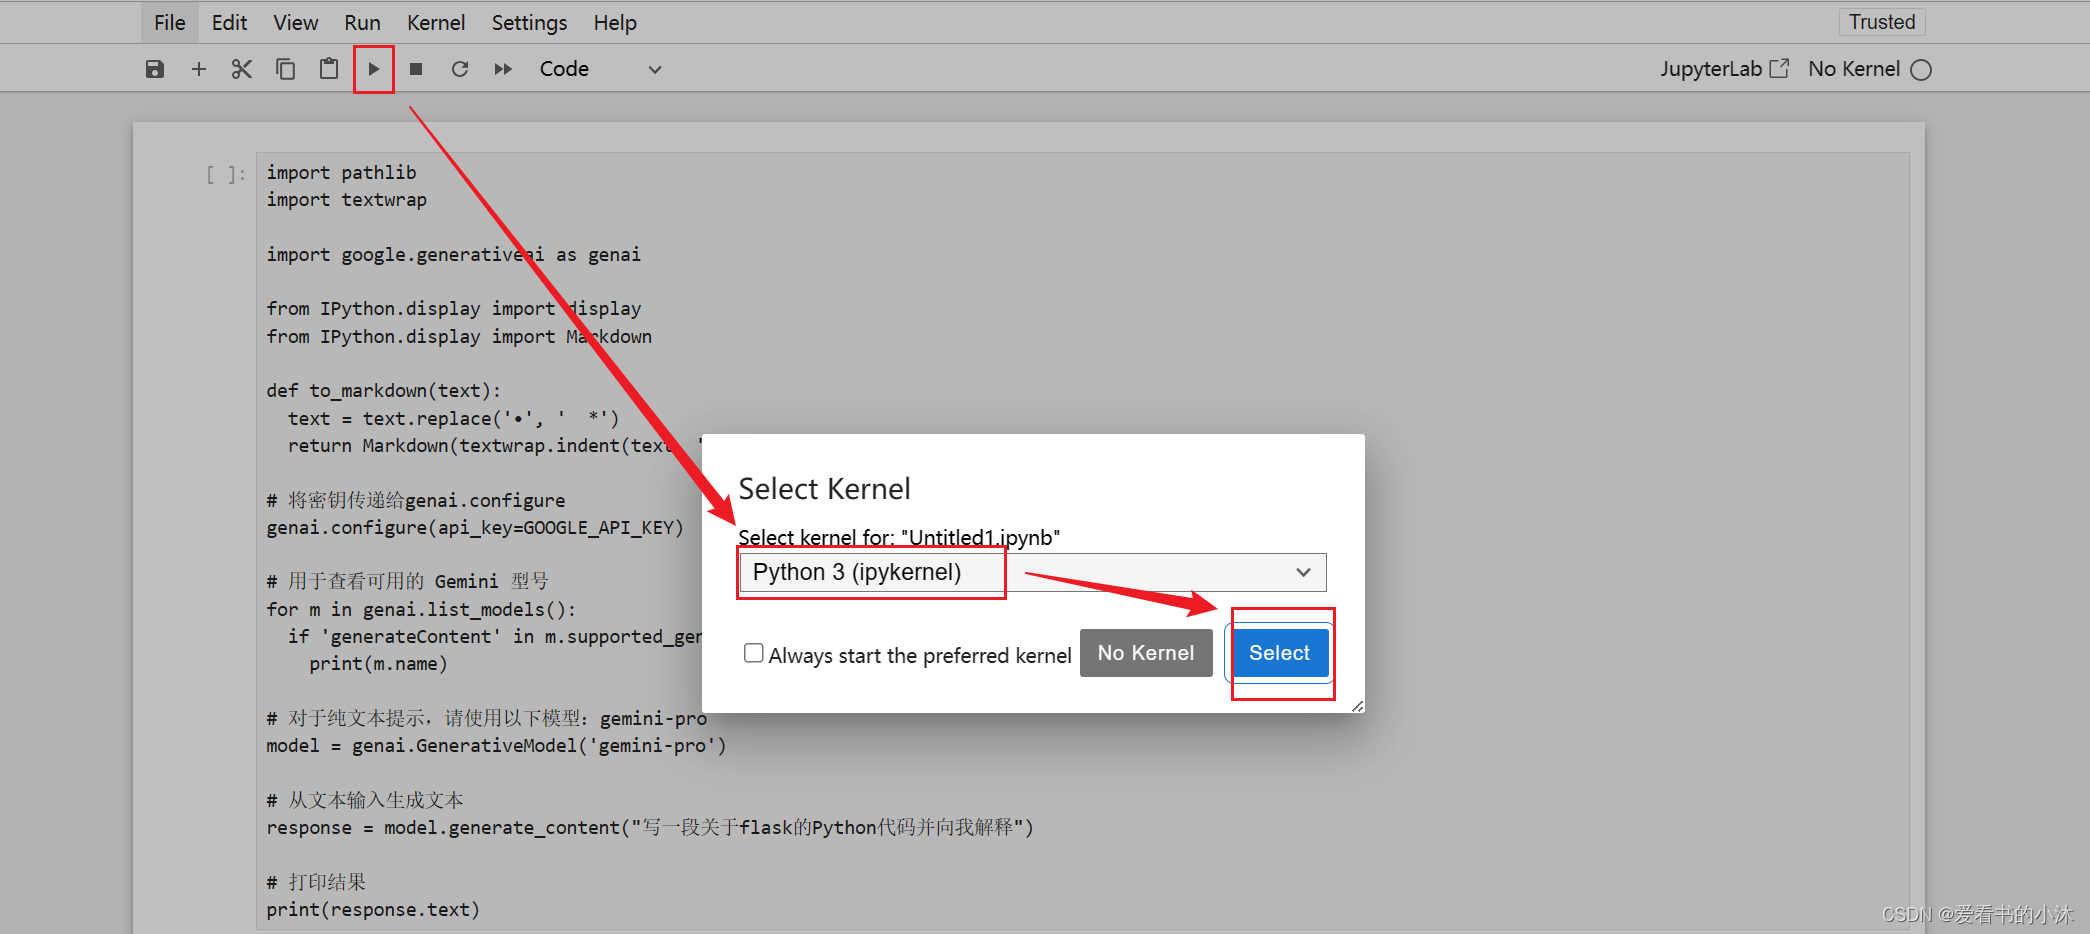Screen dimensions: 2090x934
Task: Click the 'for m in genai.list_models():' line
Action: coord(421,610)
